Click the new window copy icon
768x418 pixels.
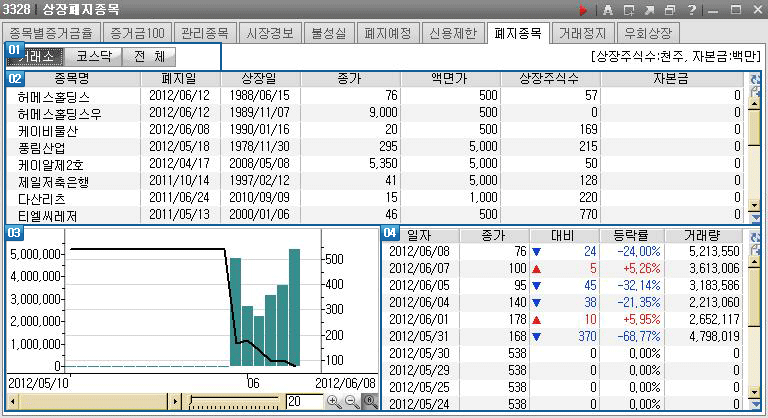[x=629, y=10]
